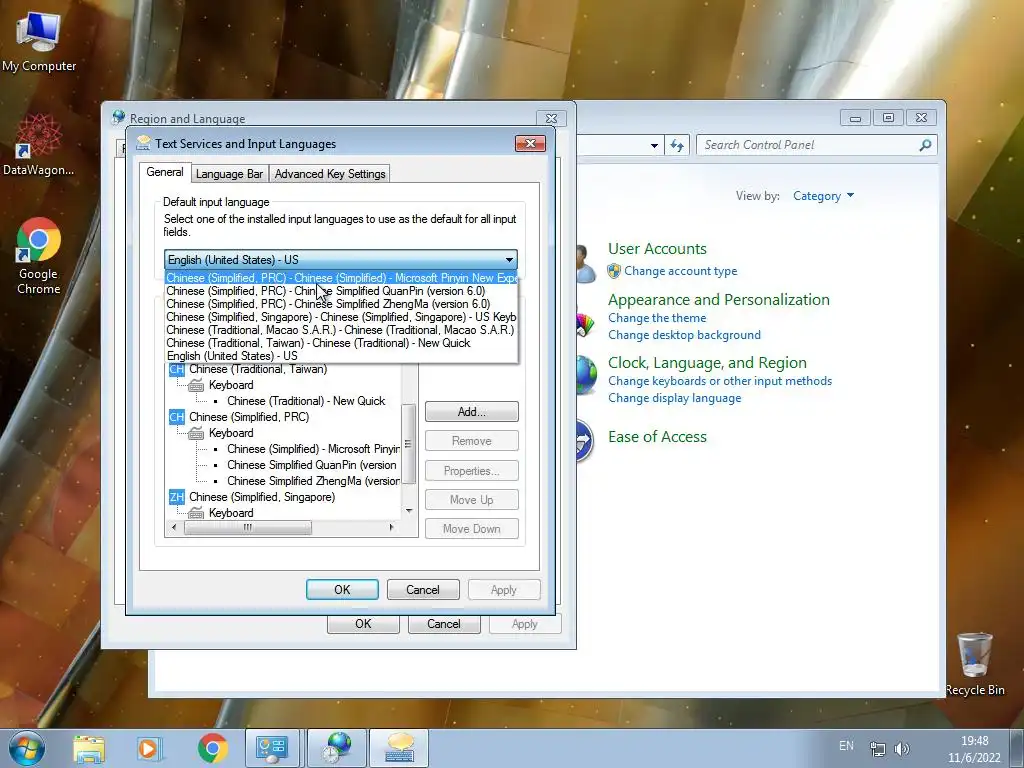The height and width of the screenshot is (768, 1024).
Task: Open network status tray icon
Action: click(x=878, y=748)
